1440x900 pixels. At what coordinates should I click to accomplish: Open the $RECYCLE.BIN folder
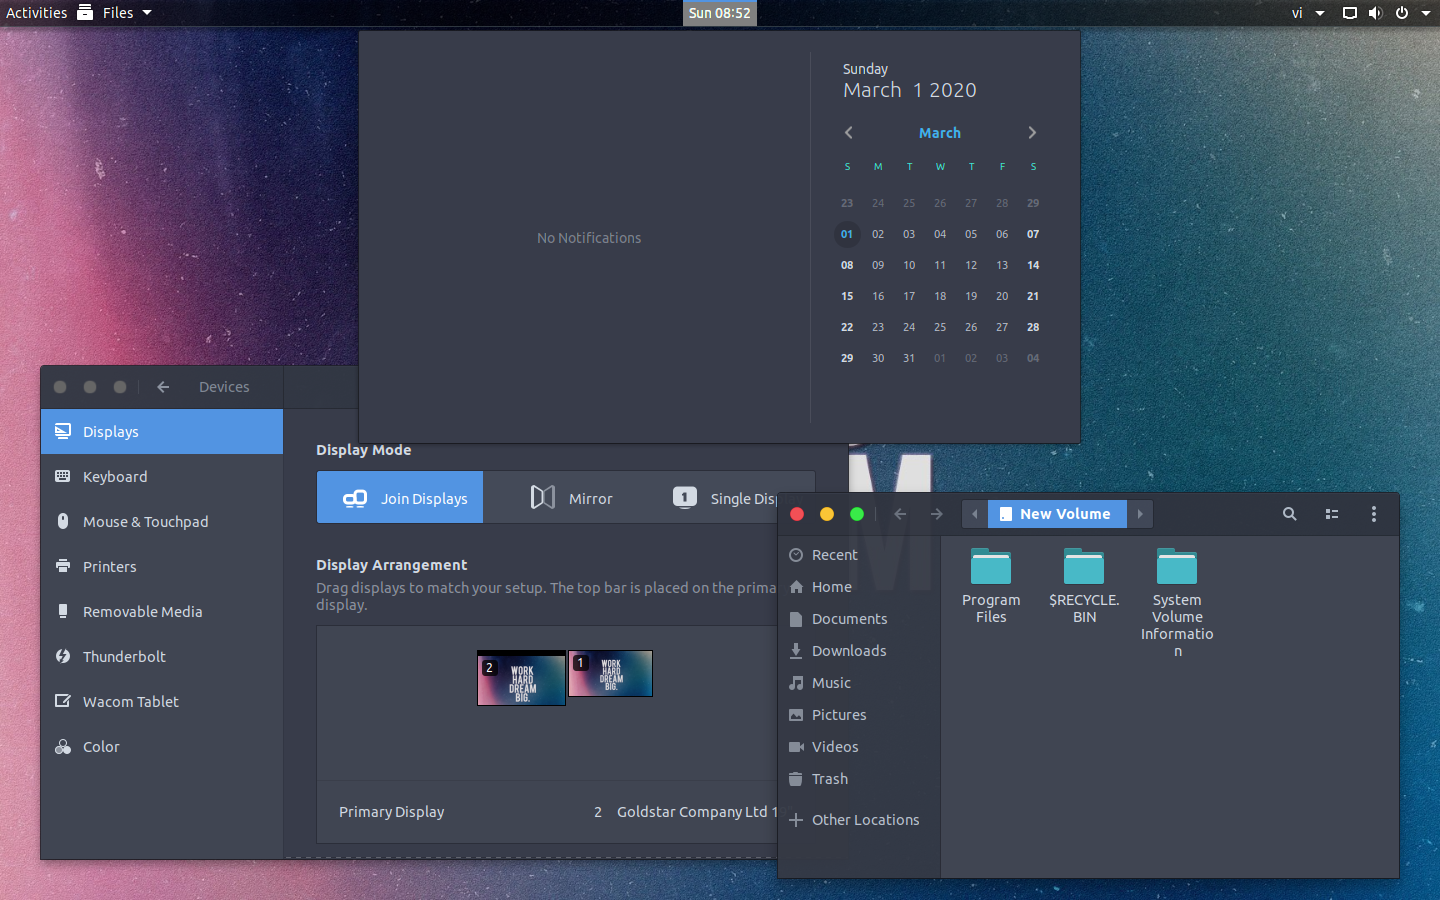coord(1084,586)
